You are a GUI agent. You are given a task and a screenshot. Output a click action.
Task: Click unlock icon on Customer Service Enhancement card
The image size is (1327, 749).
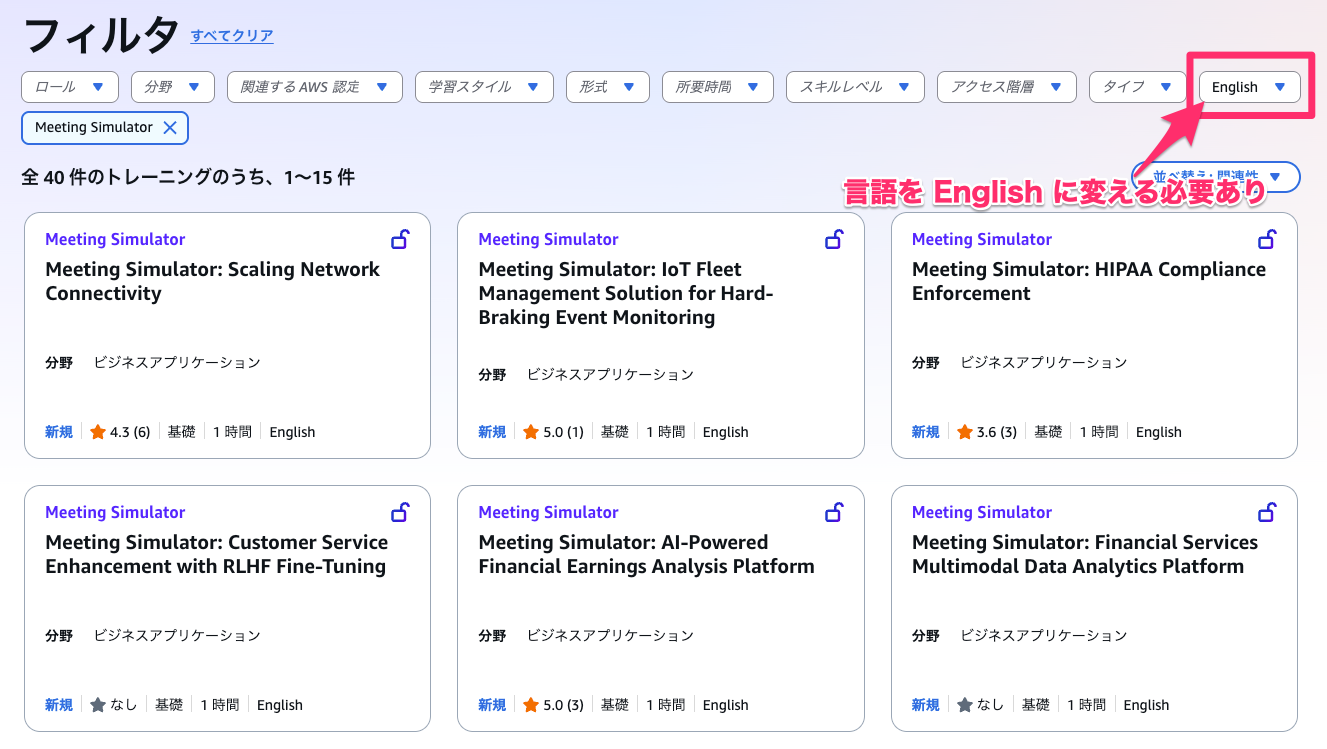[x=400, y=512]
